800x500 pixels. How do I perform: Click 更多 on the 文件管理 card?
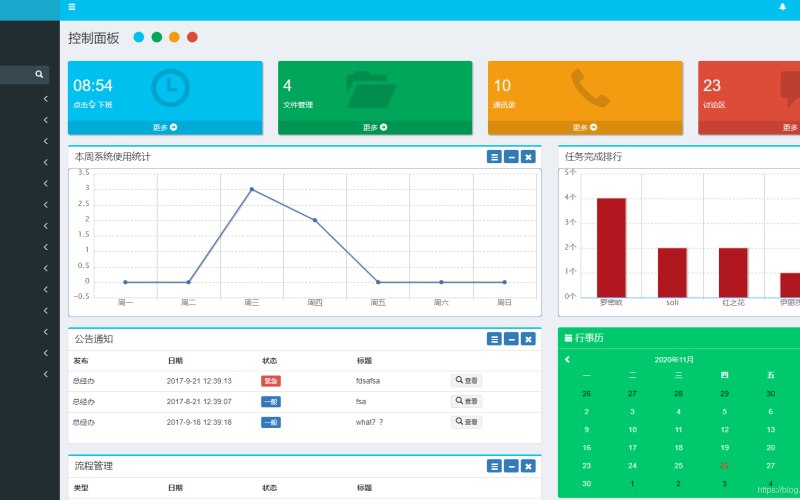(375, 128)
